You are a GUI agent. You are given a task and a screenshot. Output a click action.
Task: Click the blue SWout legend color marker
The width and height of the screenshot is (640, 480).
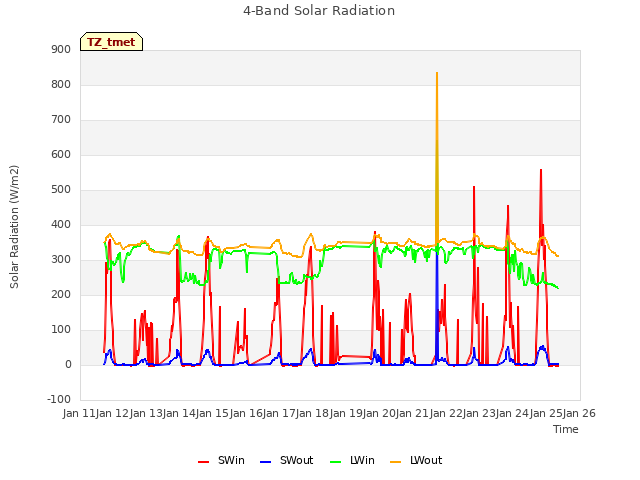[265, 462]
